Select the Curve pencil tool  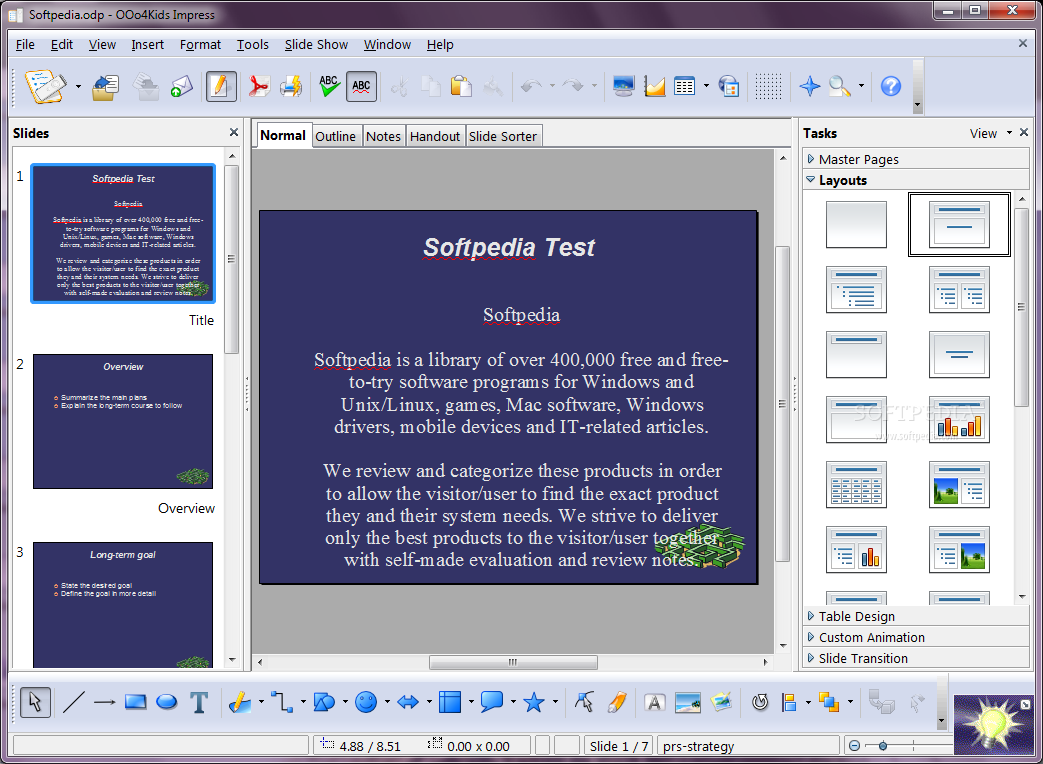(239, 702)
